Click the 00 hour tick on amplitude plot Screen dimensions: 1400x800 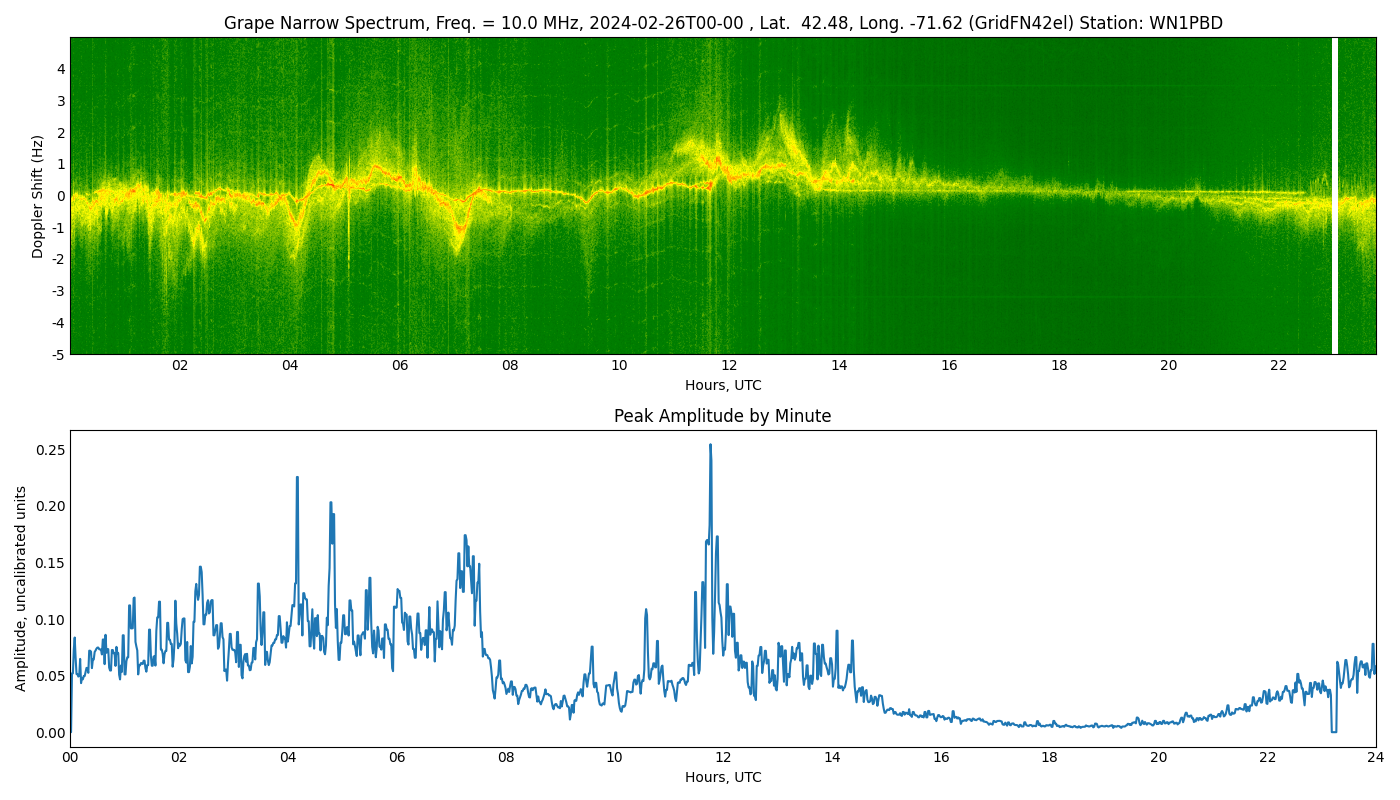[70, 757]
